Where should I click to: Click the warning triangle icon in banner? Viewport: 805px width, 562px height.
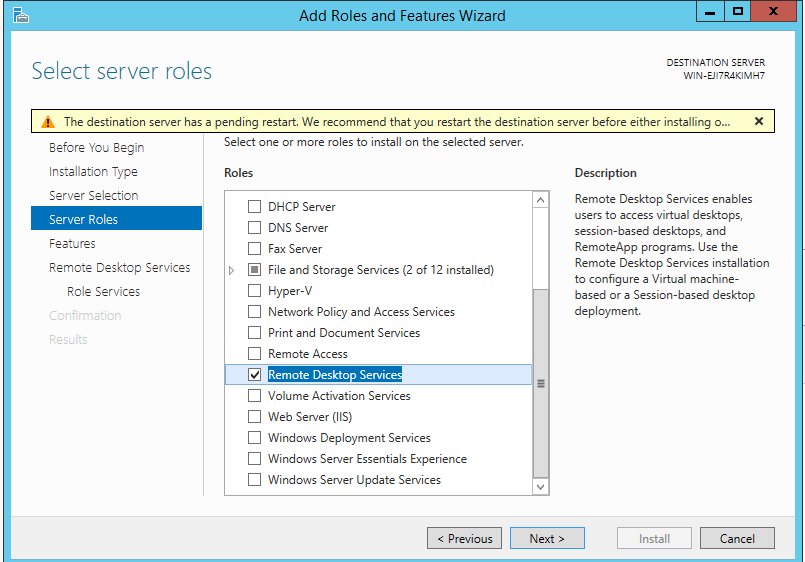[x=48, y=122]
